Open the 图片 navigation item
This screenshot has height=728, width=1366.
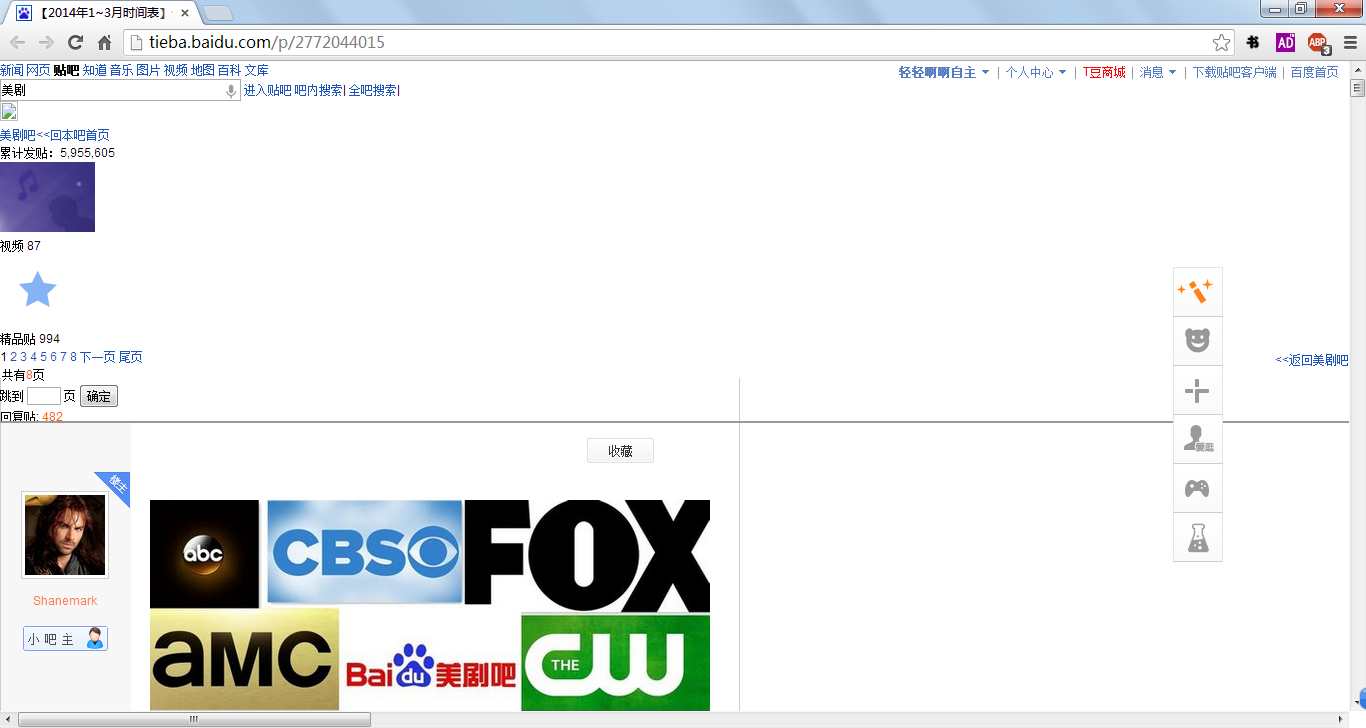(x=148, y=71)
